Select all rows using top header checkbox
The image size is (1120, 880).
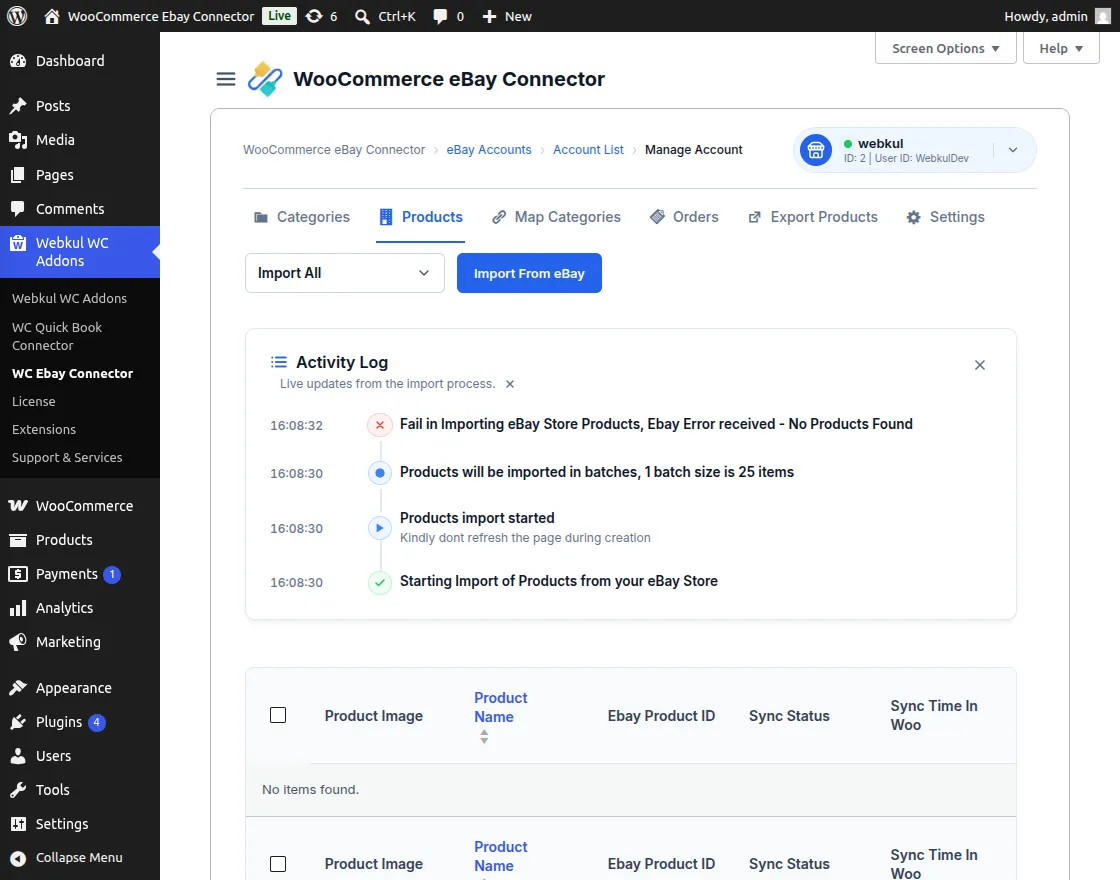click(x=278, y=715)
